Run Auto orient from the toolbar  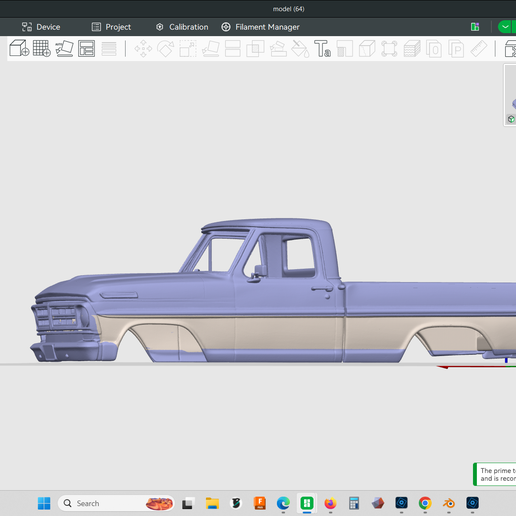64,49
